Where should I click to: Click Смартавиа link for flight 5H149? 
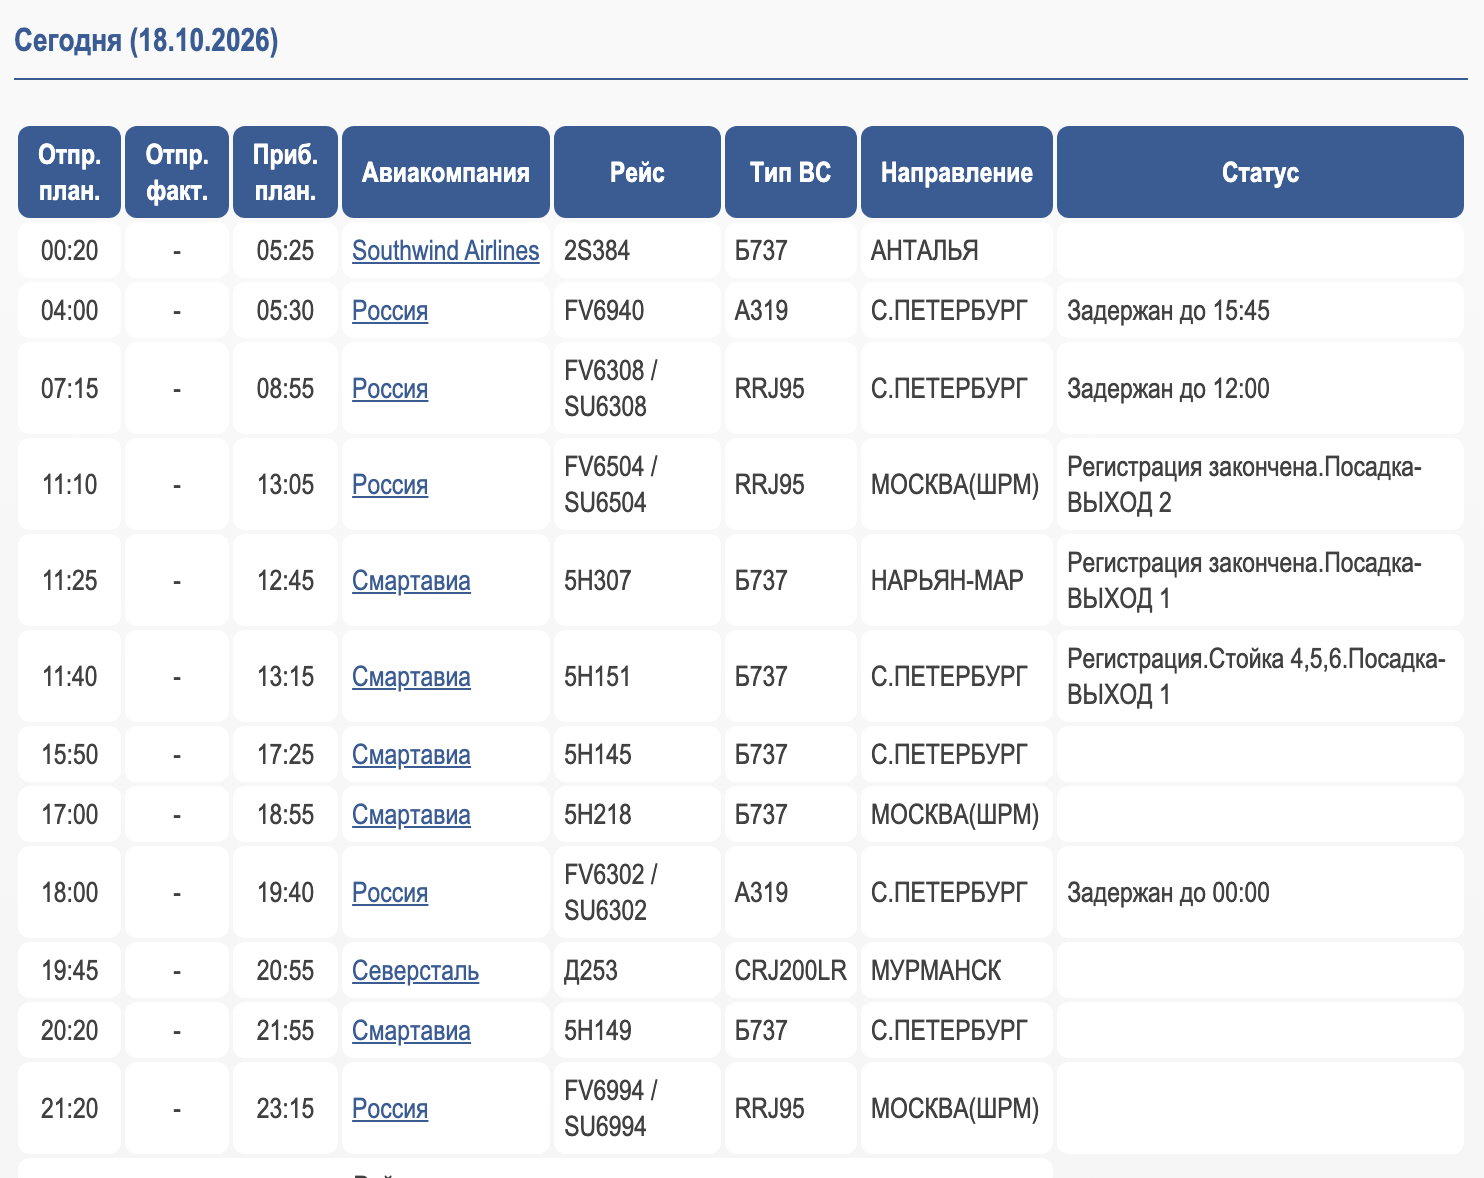tap(411, 1030)
